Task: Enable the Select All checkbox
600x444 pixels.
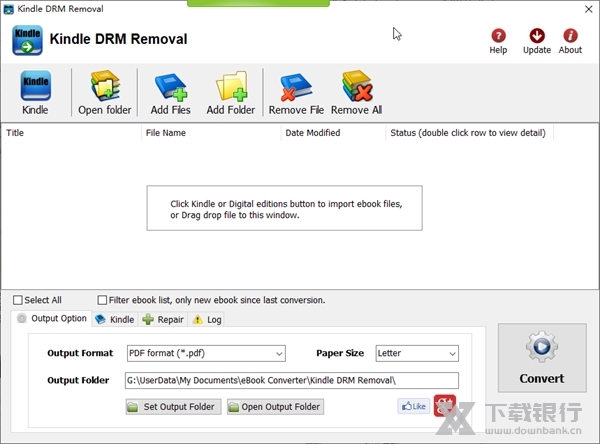Action: (x=18, y=300)
